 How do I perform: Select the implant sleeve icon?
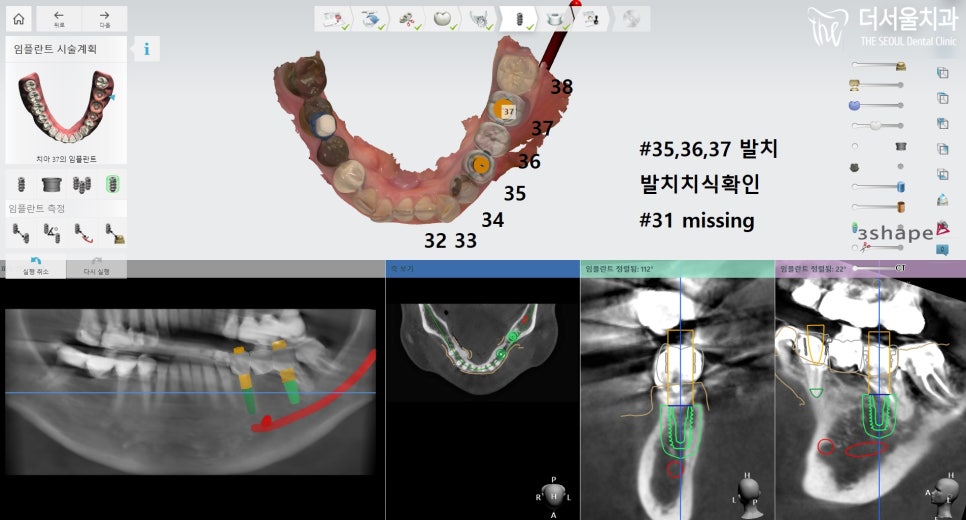click(x=51, y=184)
